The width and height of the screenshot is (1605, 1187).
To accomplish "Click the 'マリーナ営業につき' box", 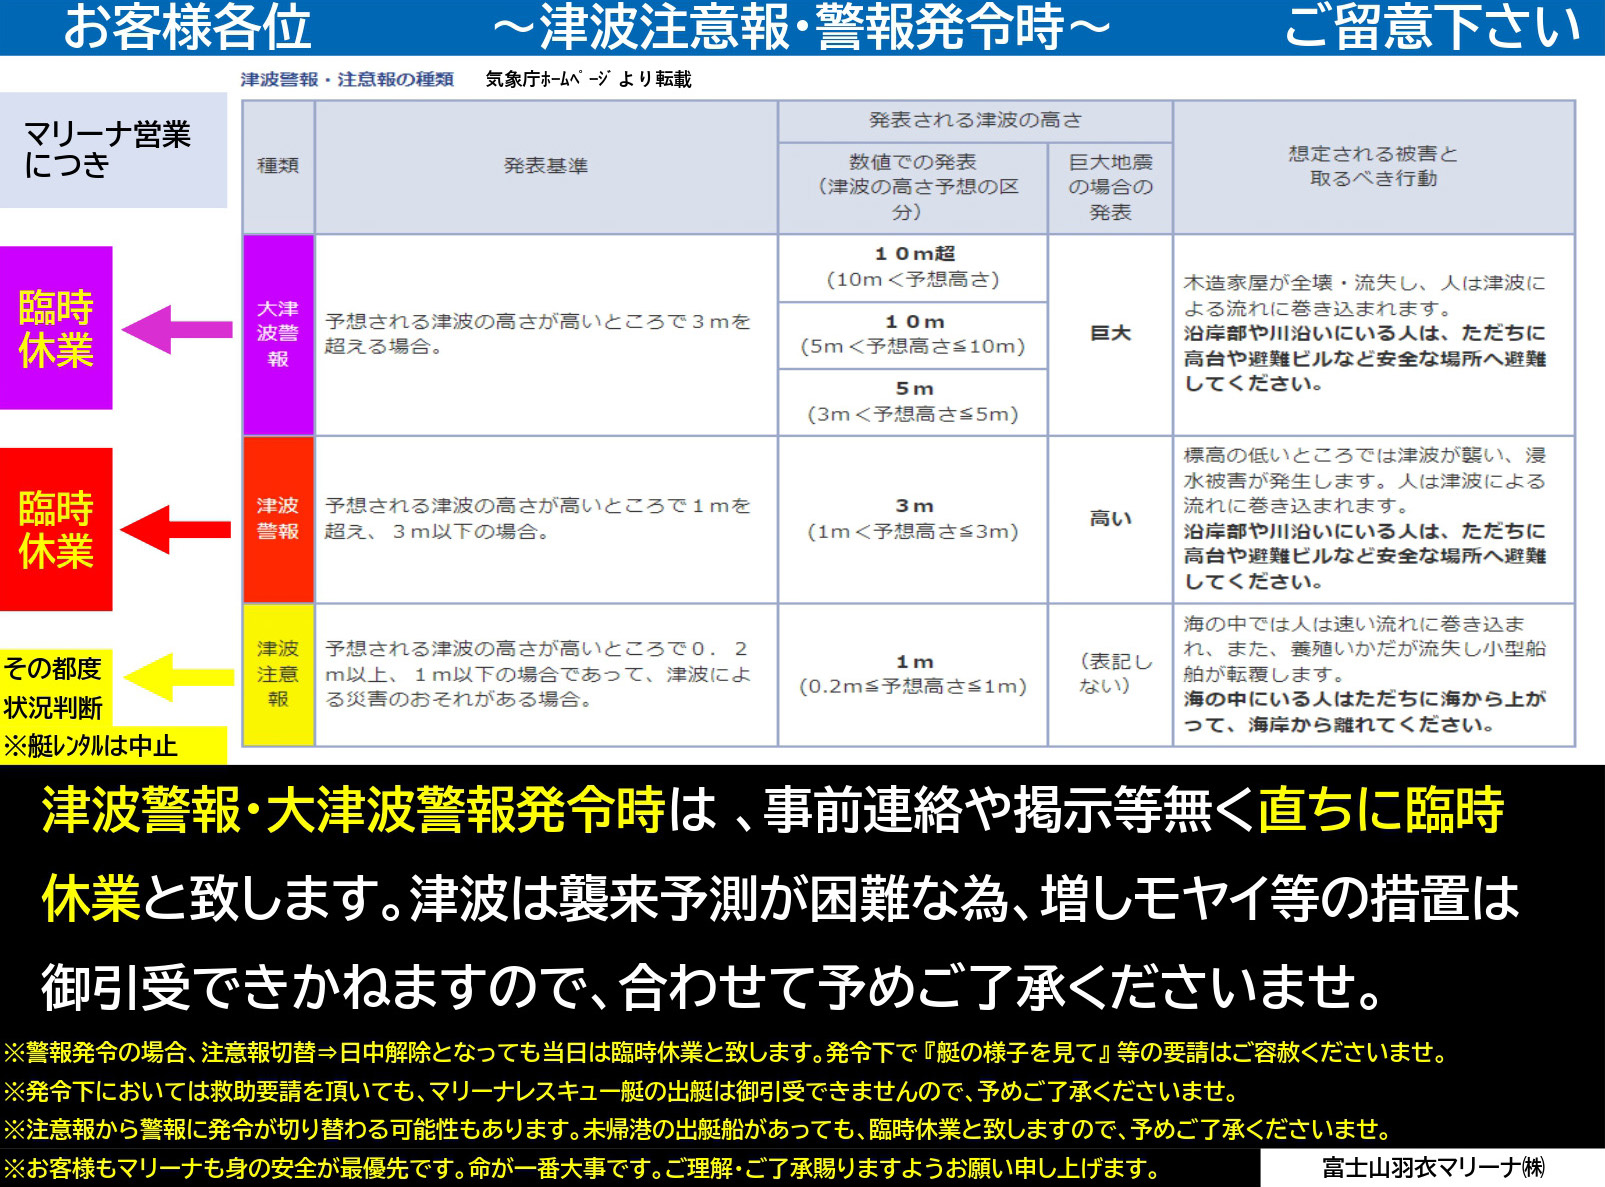I will [x=113, y=150].
